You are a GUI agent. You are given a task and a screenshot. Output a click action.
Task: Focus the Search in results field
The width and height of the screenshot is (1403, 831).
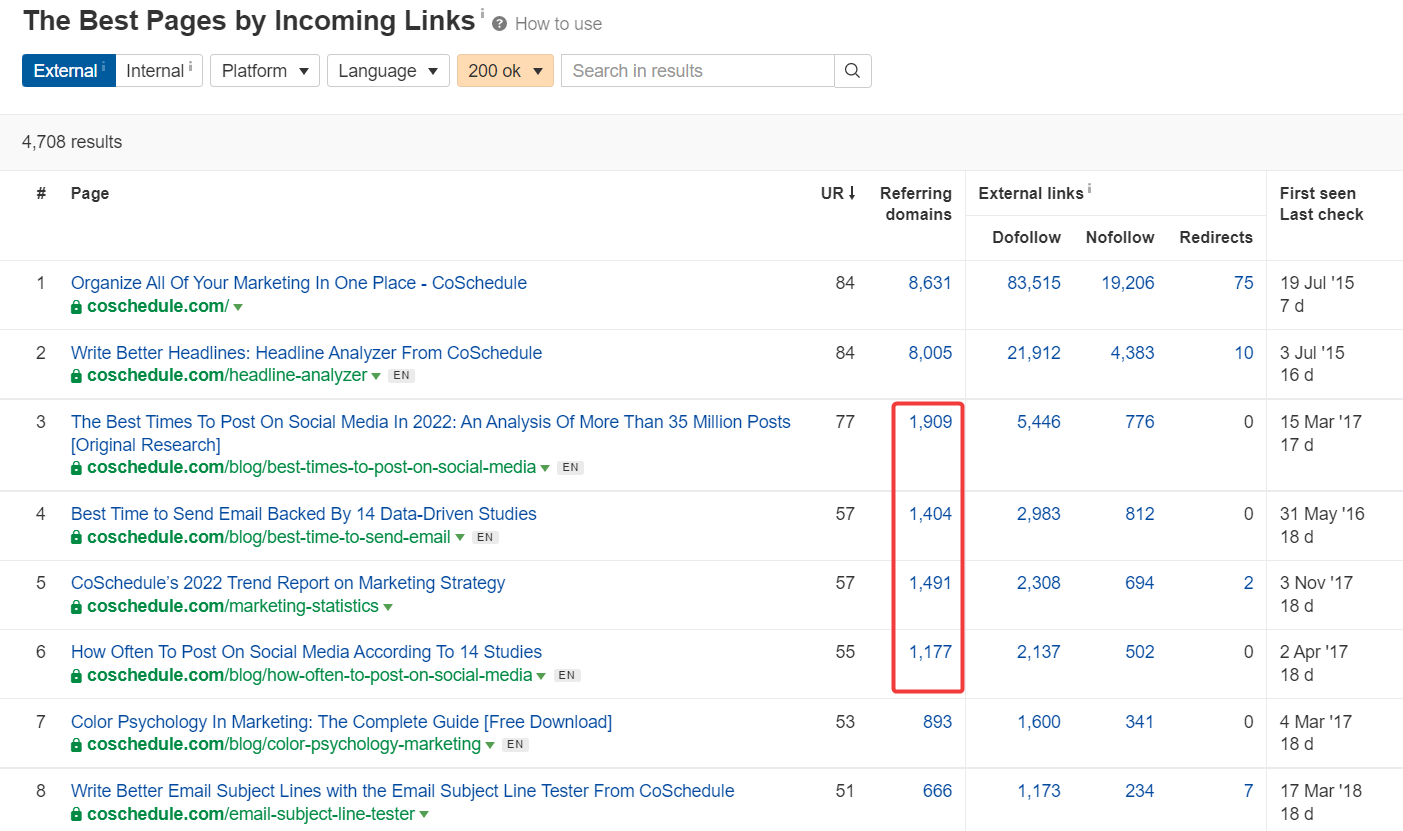(697, 71)
